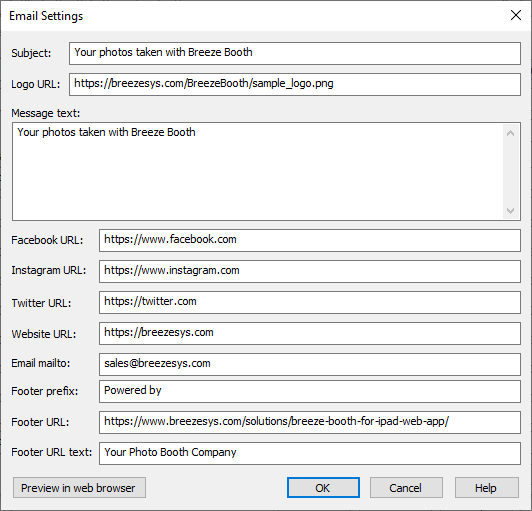Image resolution: width=532 pixels, height=511 pixels.
Task: Focus the Facebook URL field
Action: pos(310,240)
